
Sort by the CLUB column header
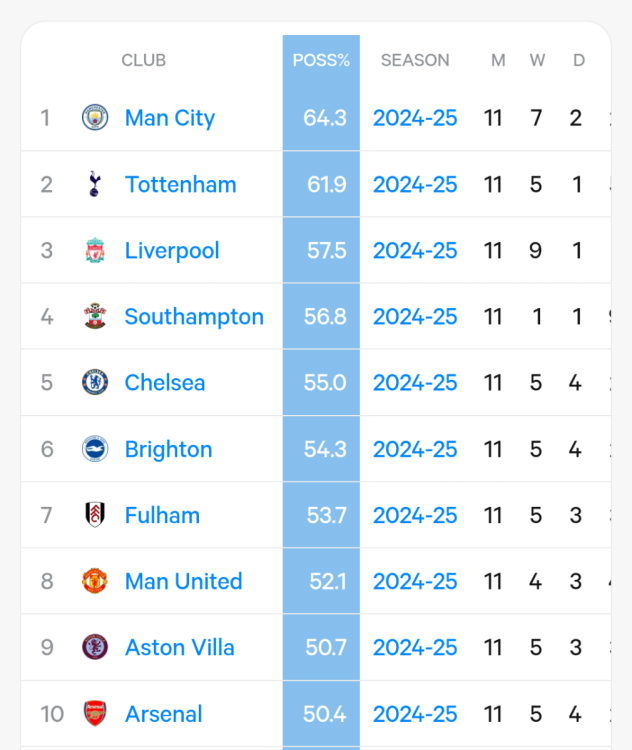(x=143, y=61)
